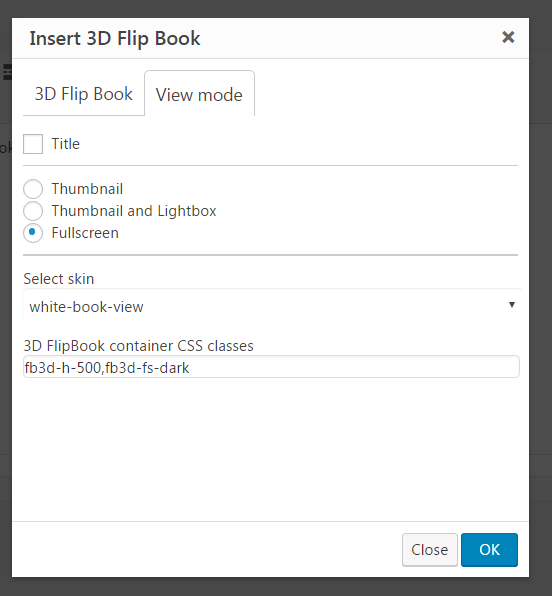Click the Select skin label
The image size is (552, 596).
59,279
